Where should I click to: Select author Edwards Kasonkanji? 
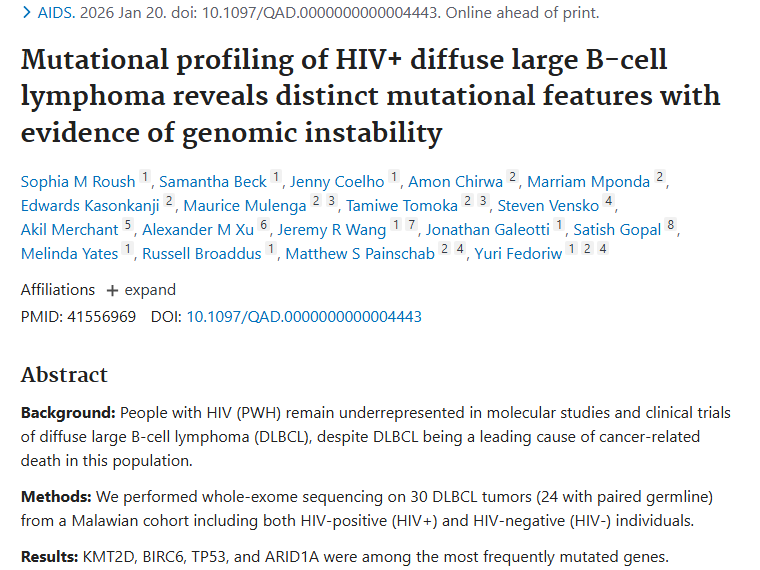coord(91,206)
